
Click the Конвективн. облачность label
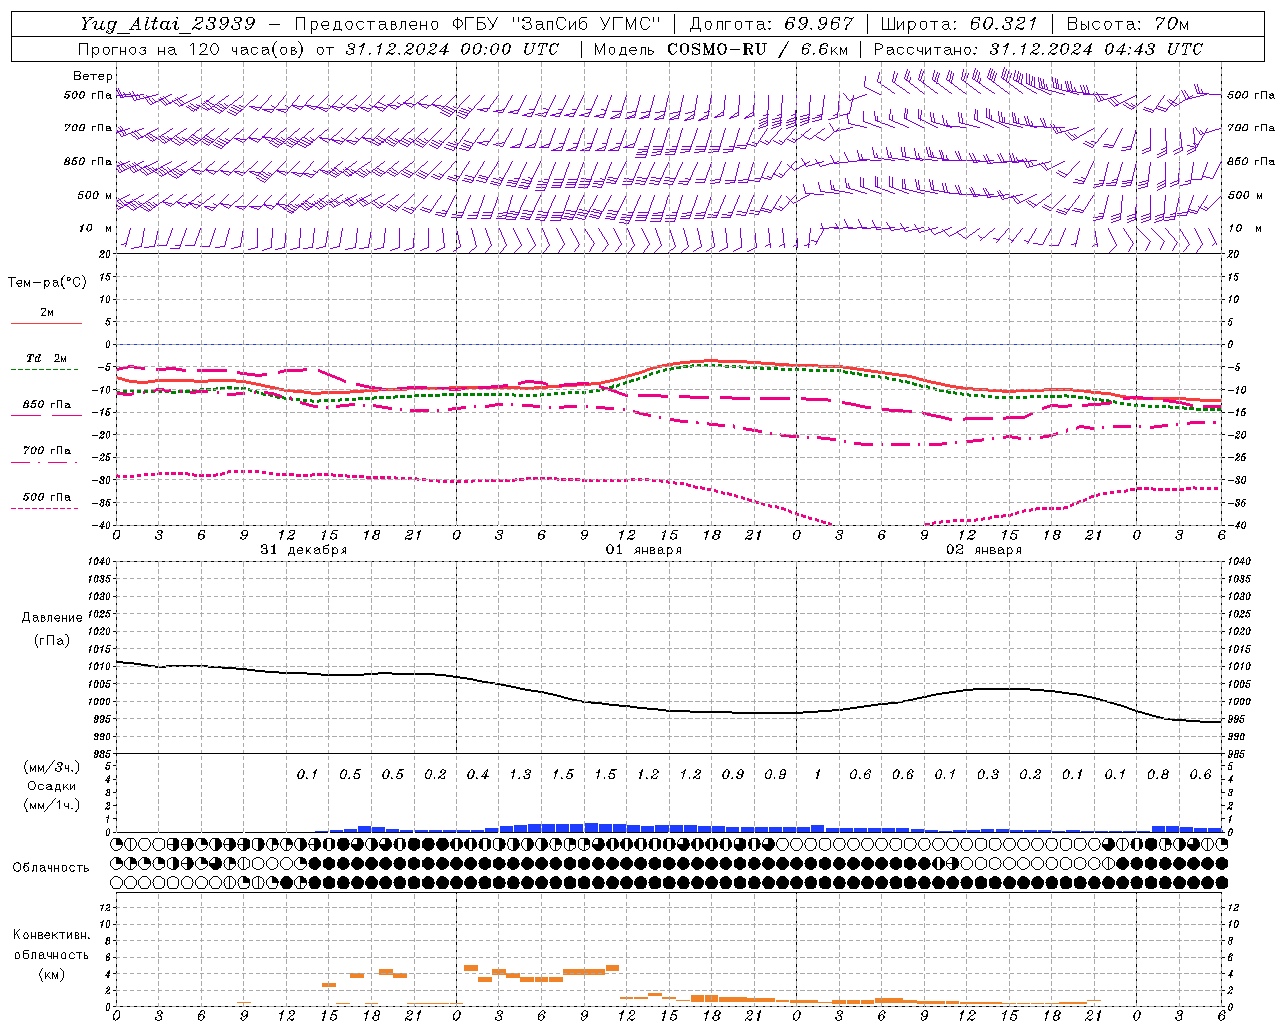point(51,945)
